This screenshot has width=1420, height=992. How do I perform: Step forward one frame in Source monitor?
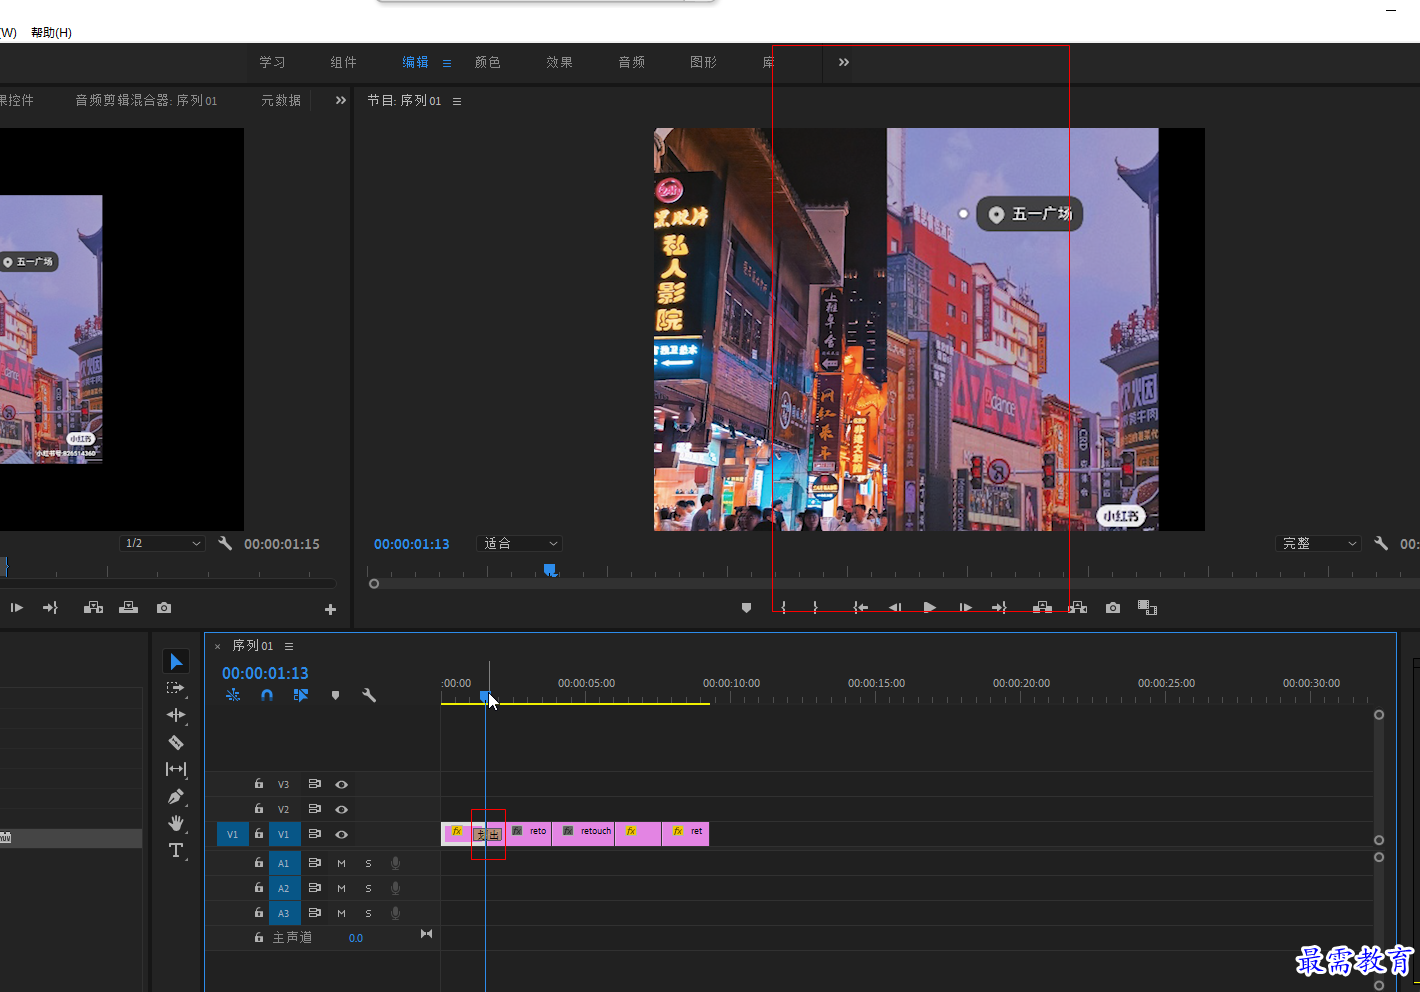16,608
